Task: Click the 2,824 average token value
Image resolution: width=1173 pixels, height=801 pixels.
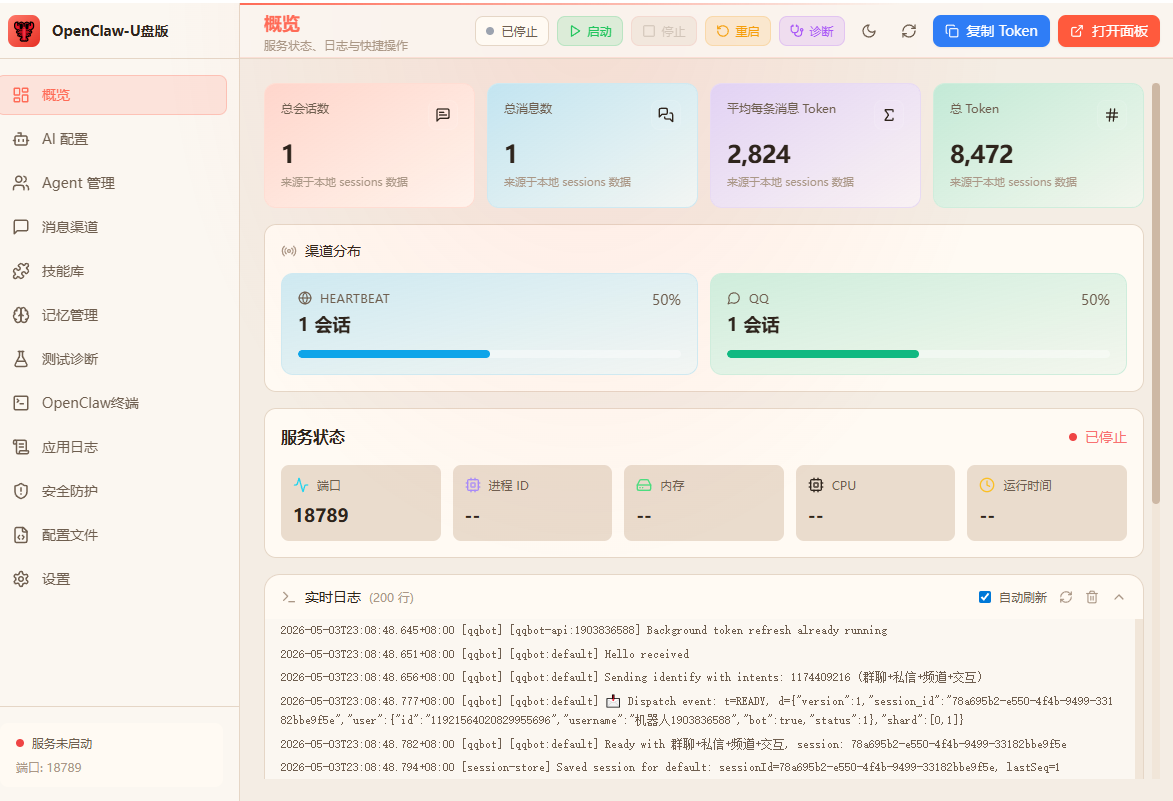Action: tap(759, 155)
